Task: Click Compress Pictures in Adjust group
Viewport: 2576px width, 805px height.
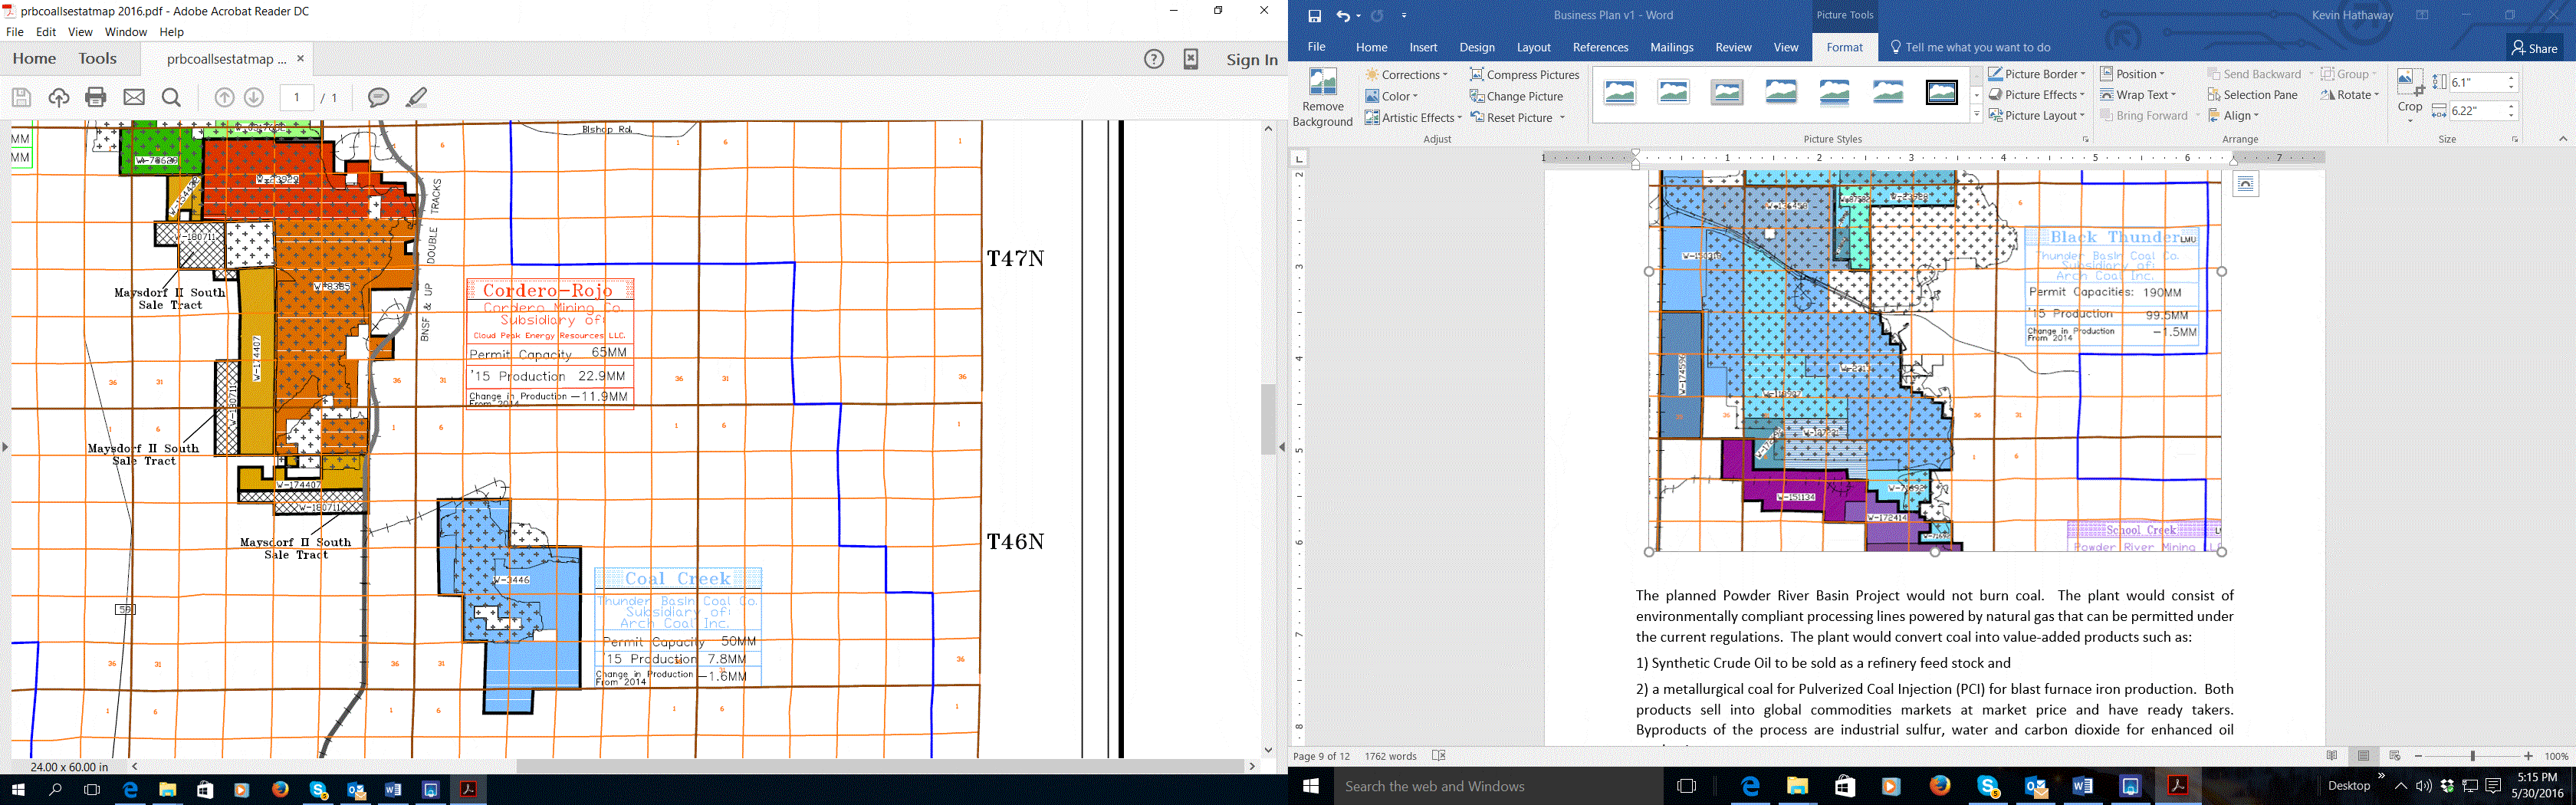Action: point(1524,75)
